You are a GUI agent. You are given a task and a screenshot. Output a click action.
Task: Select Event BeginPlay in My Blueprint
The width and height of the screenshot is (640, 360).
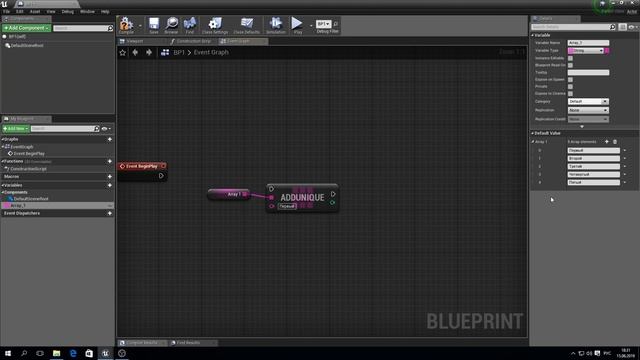(29, 154)
